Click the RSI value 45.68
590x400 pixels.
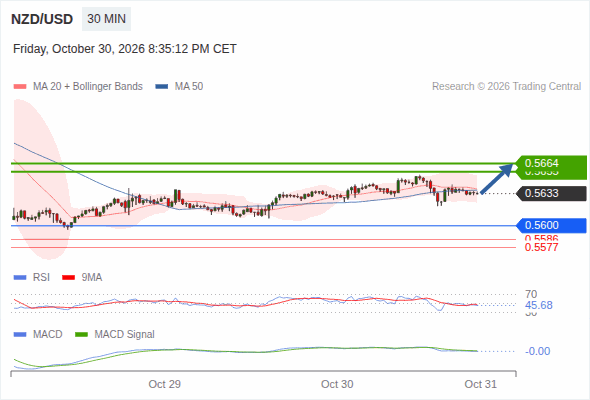click(x=539, y=305)
